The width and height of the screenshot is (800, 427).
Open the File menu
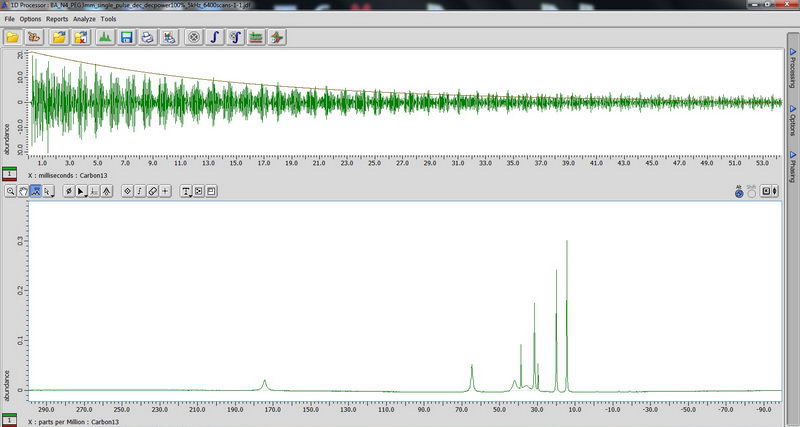10,19
